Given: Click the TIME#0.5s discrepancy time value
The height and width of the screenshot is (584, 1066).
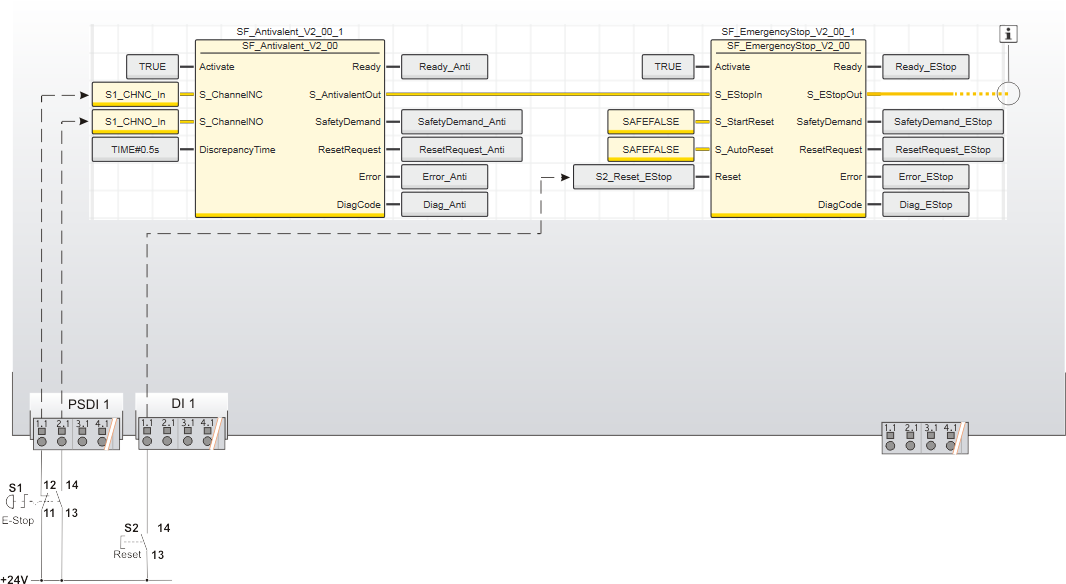Looking at the screenshot, I should pyautogui.click(x=134, y=150).
